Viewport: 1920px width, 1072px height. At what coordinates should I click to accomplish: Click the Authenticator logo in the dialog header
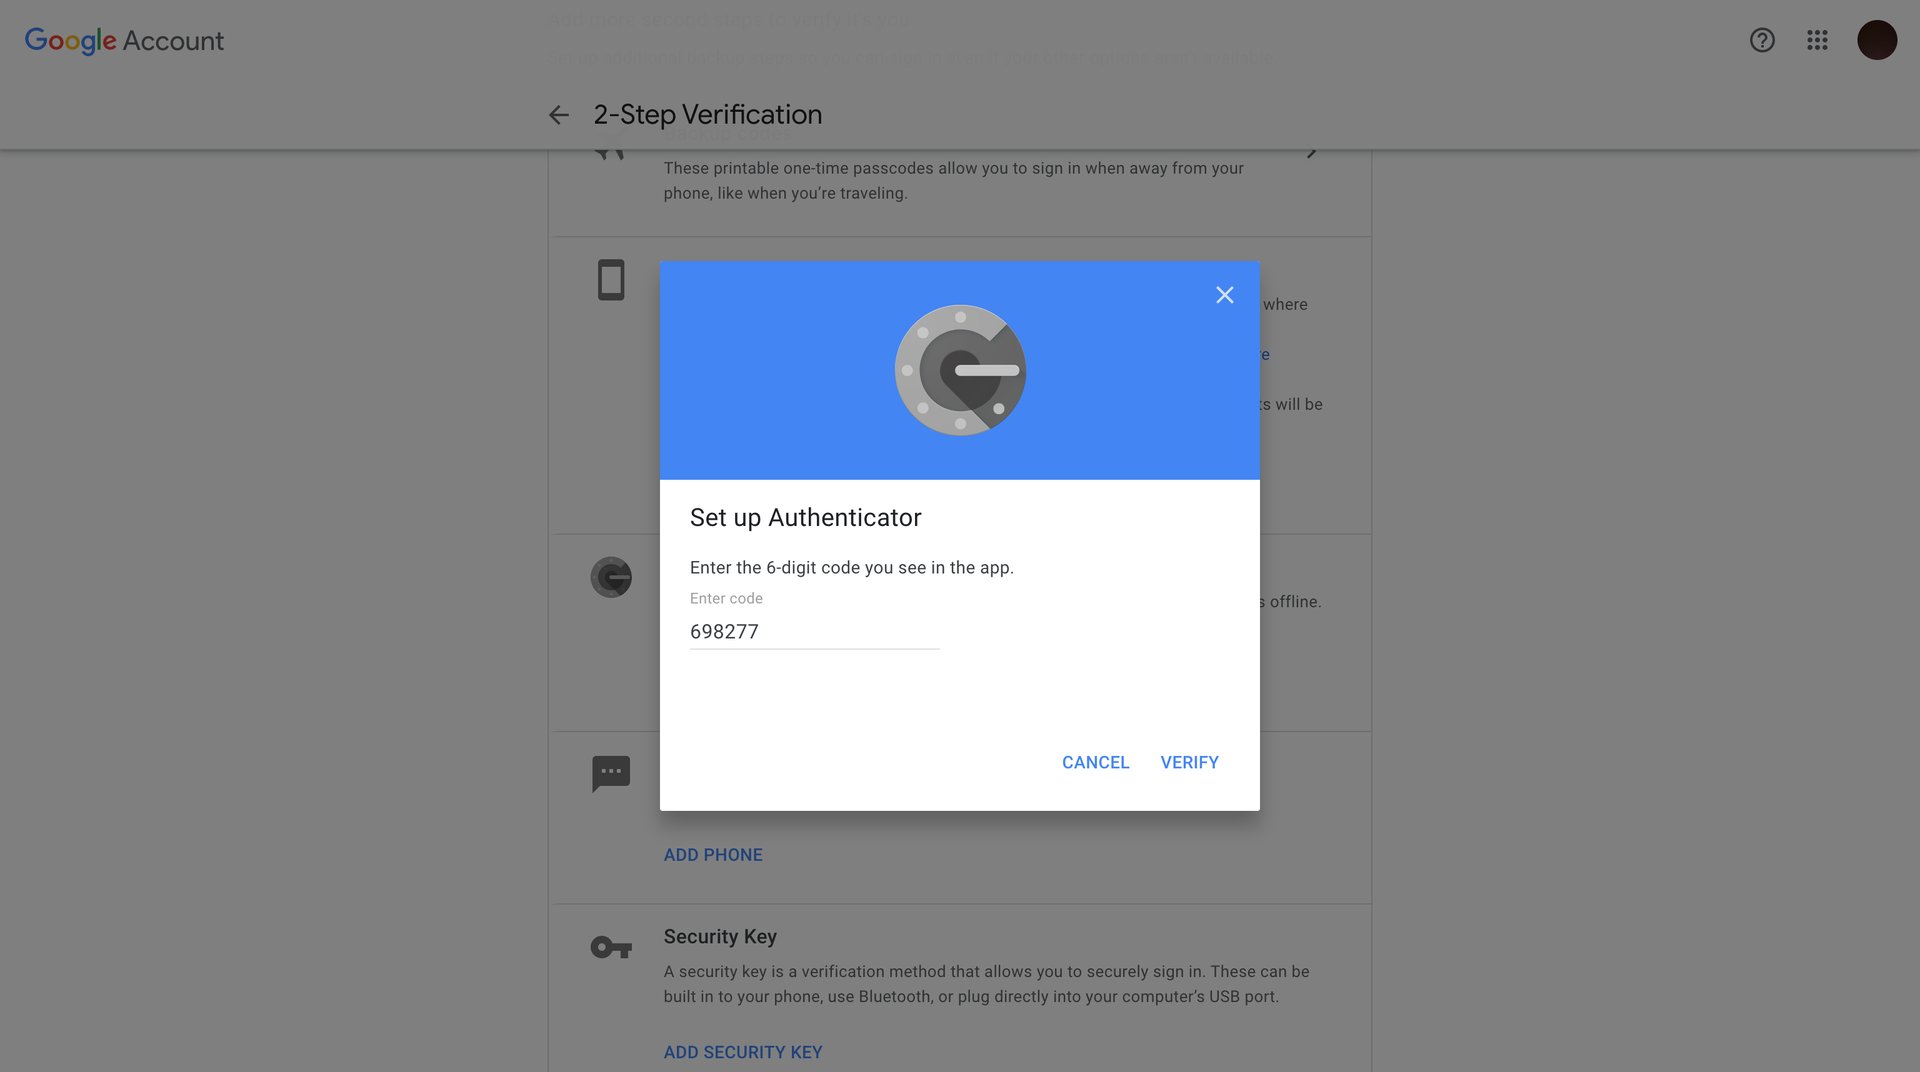959,370
